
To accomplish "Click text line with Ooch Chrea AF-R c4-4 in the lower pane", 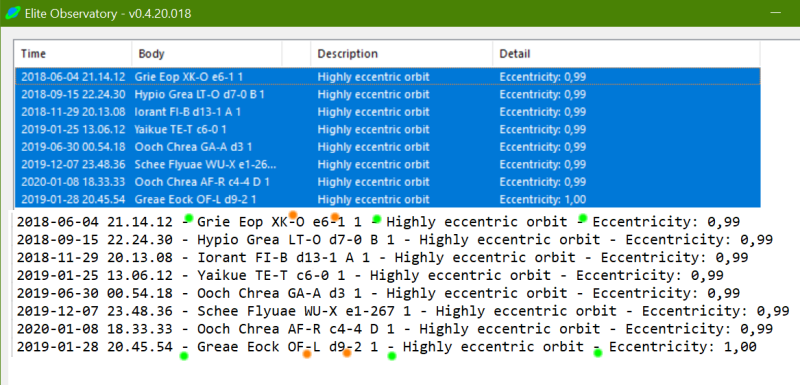I will 394,329.
